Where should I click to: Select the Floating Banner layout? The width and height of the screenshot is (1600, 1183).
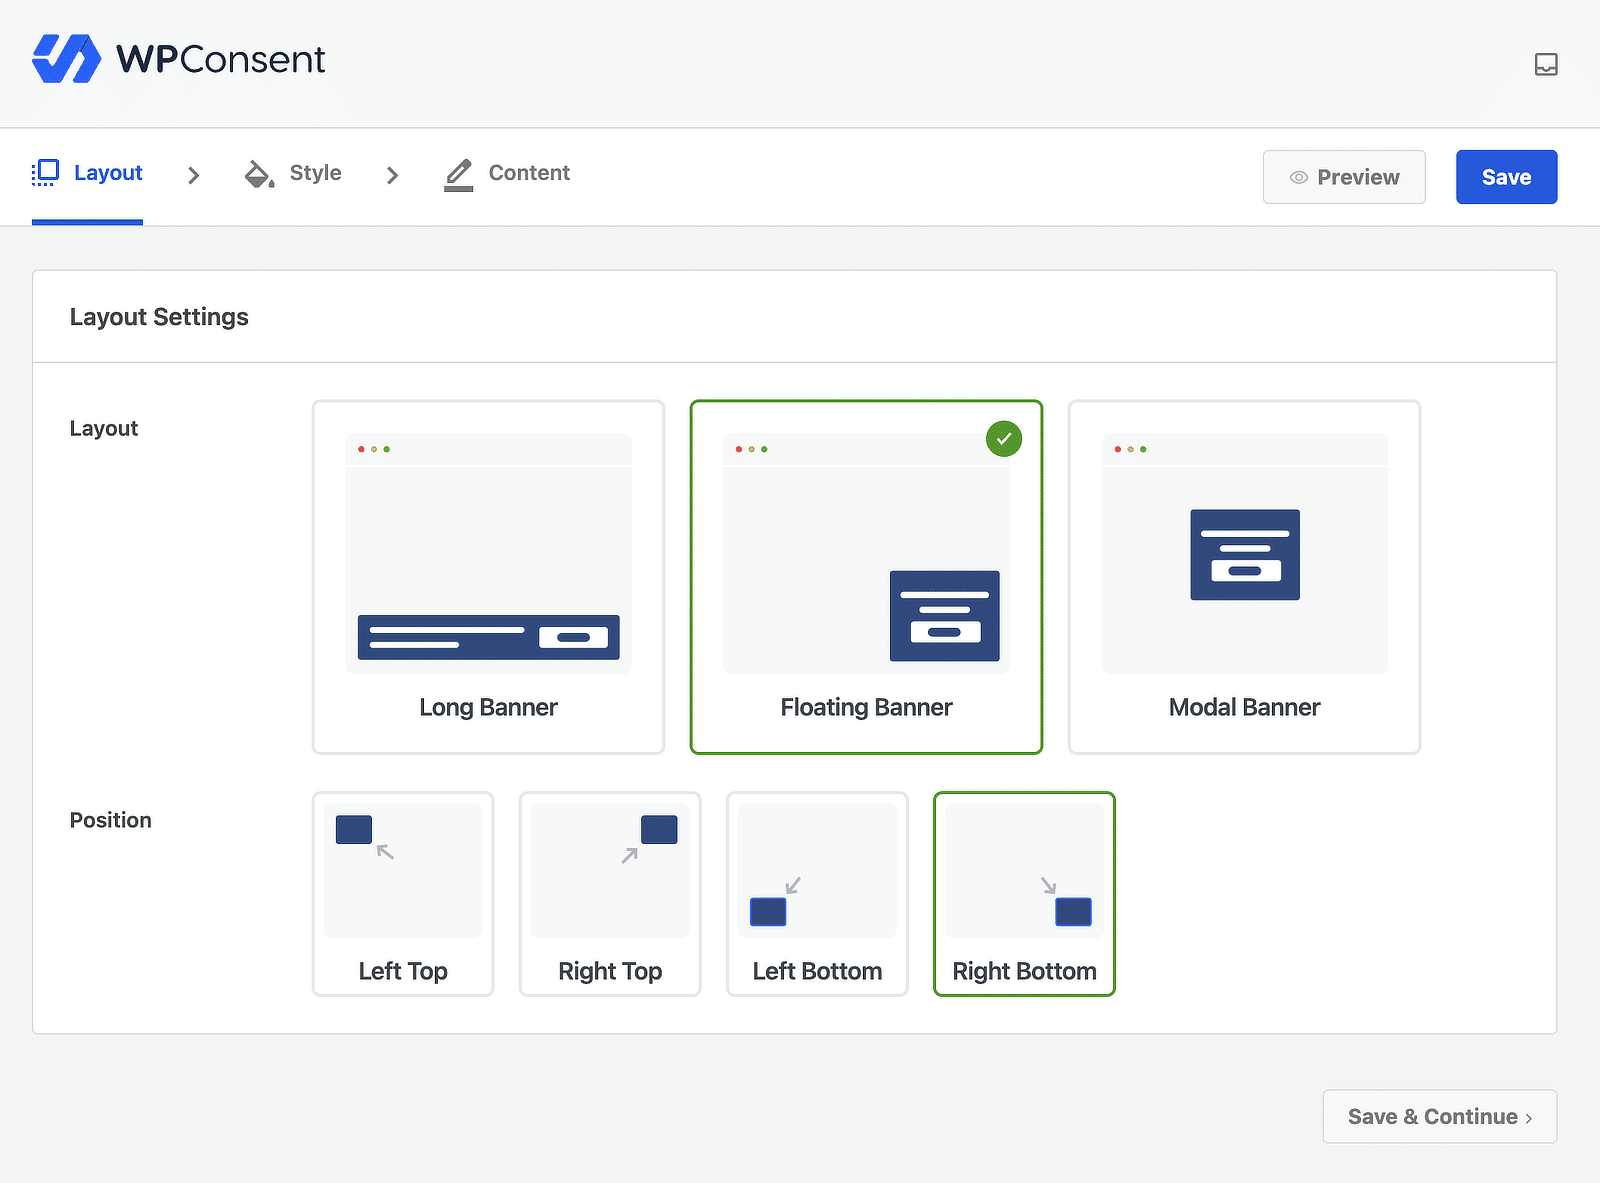[866, 576]
